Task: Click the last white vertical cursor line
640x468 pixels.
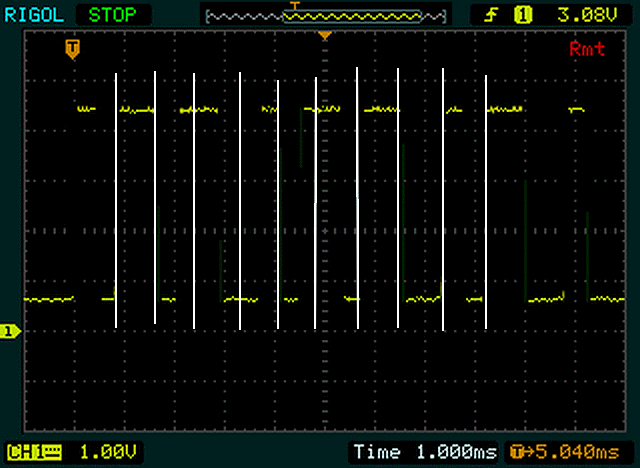Action: click(486, 202)
